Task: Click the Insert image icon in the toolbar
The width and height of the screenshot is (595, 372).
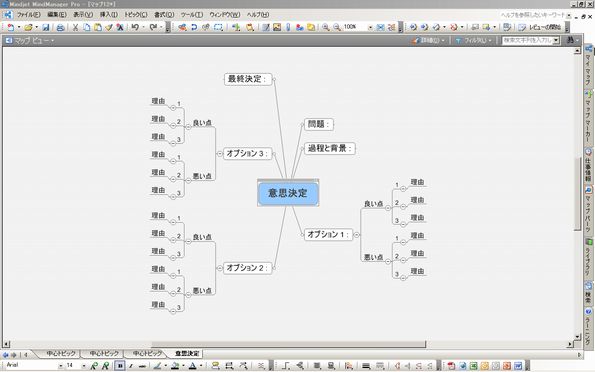Action: [x=277, y=27]
